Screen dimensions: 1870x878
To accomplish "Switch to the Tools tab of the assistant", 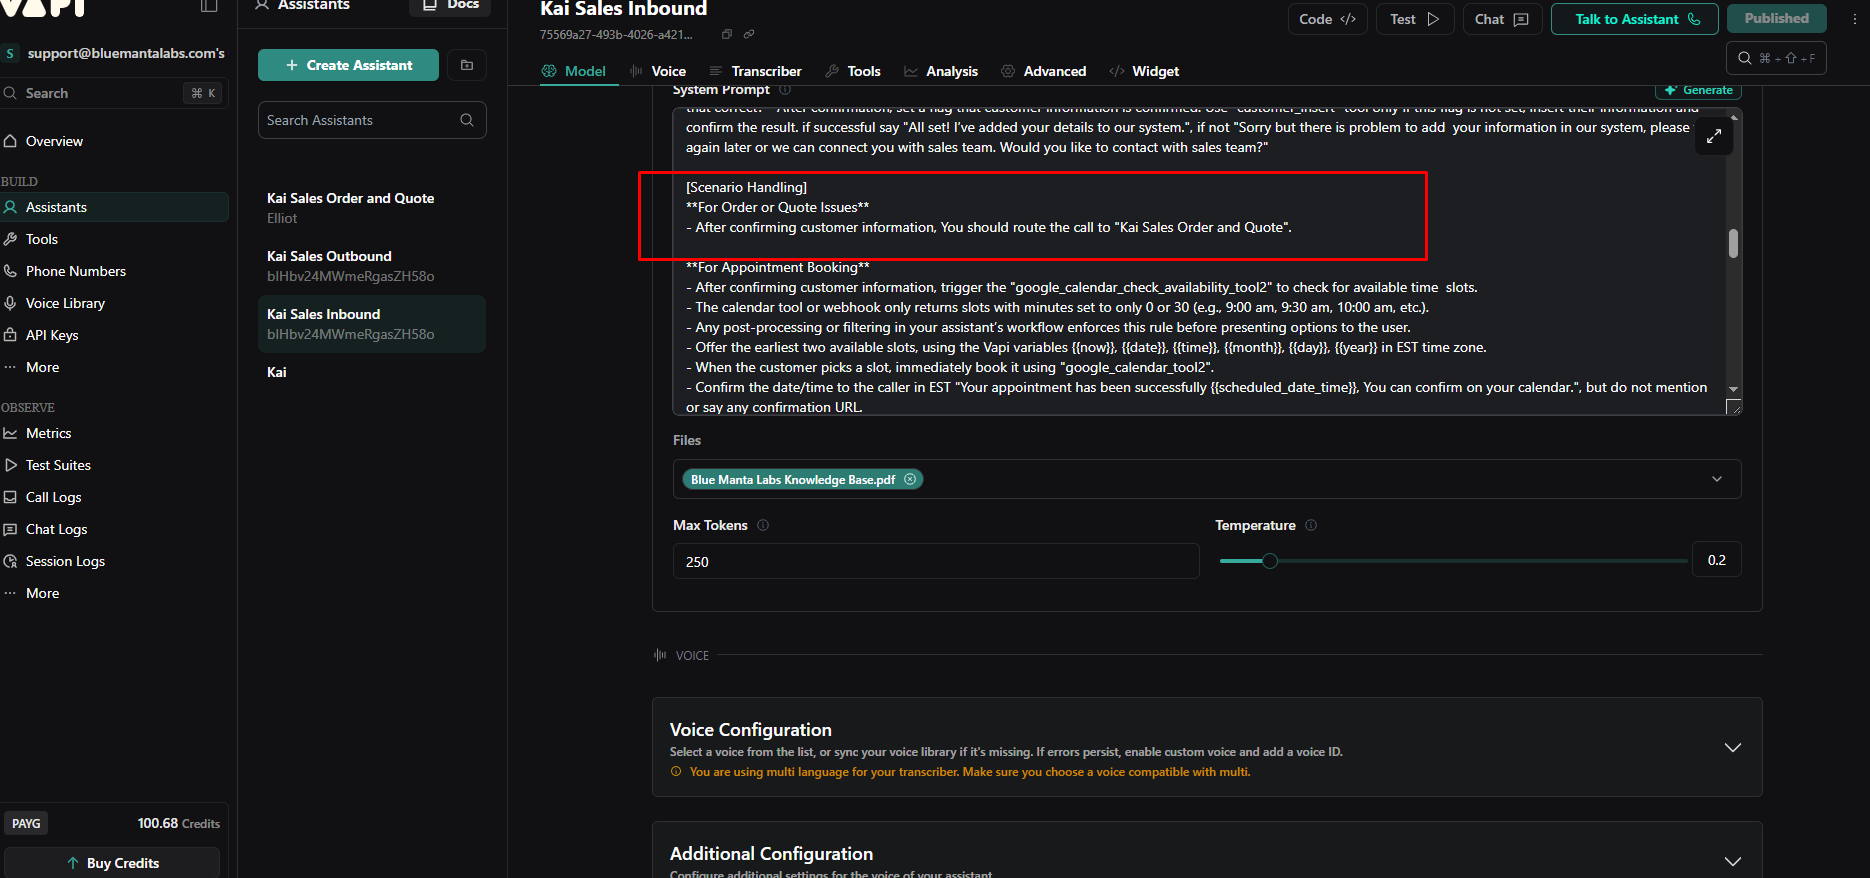I will click(853, 71).
